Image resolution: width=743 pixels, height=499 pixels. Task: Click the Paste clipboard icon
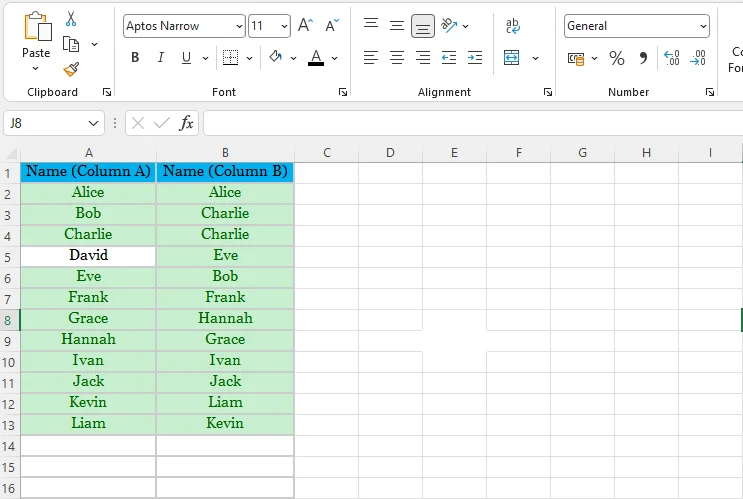coord(37,27)
